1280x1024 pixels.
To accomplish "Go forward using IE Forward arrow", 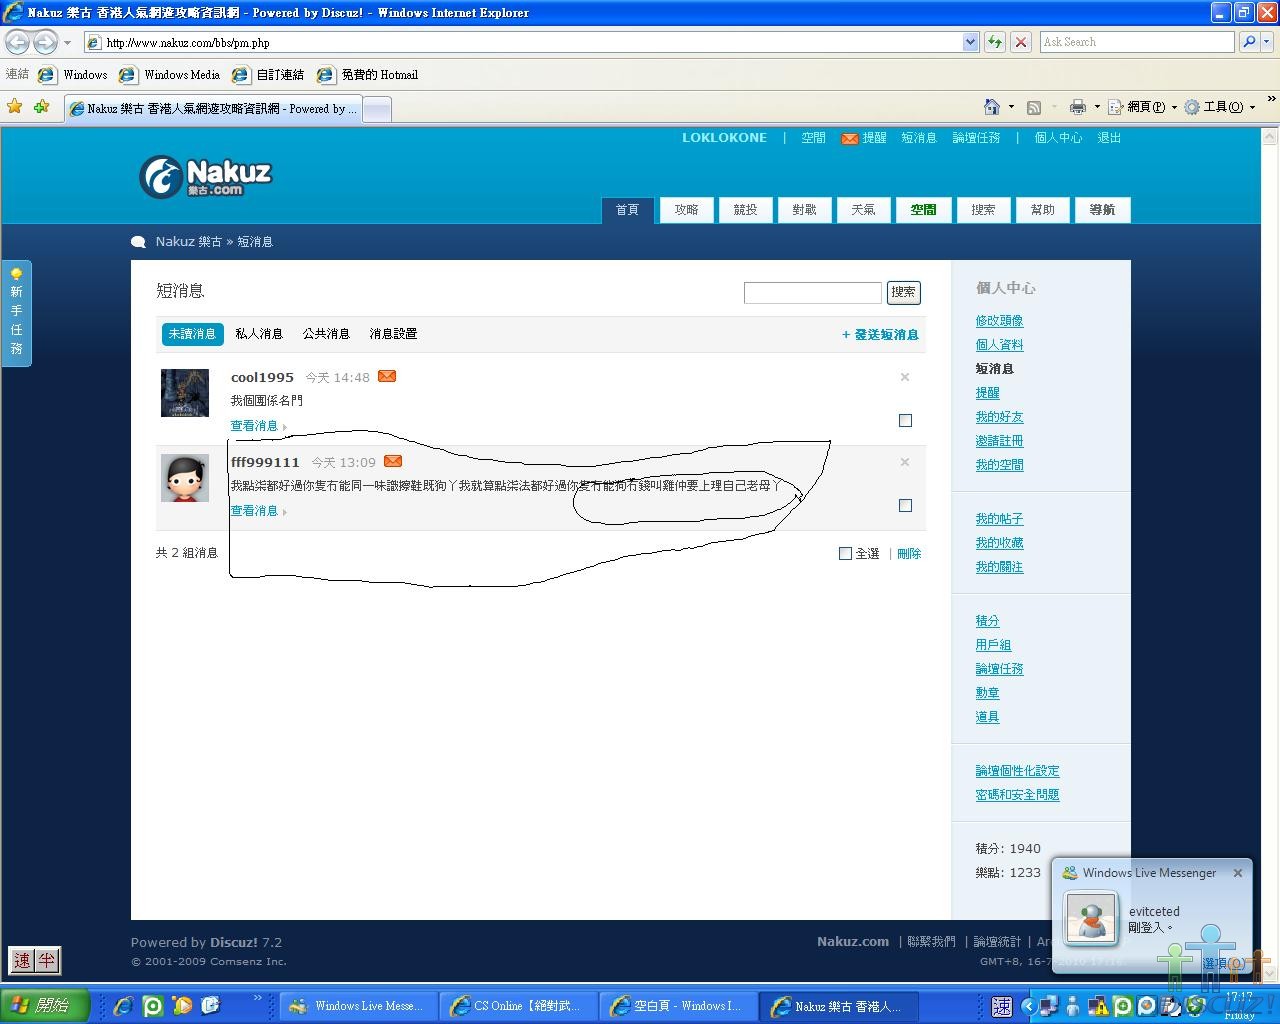I will click(x=45, y=42).
